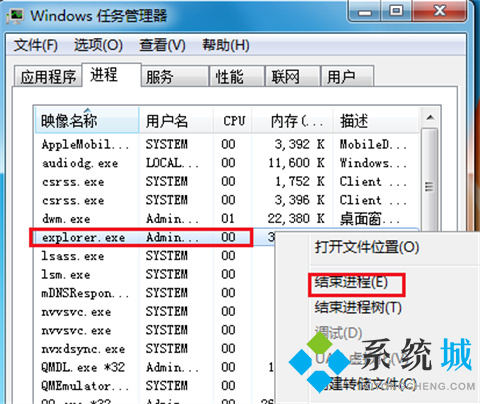Viewport: 480px width, 404px height.
Task: Choose 结束进程(E) in context menu
Action: 351,282
